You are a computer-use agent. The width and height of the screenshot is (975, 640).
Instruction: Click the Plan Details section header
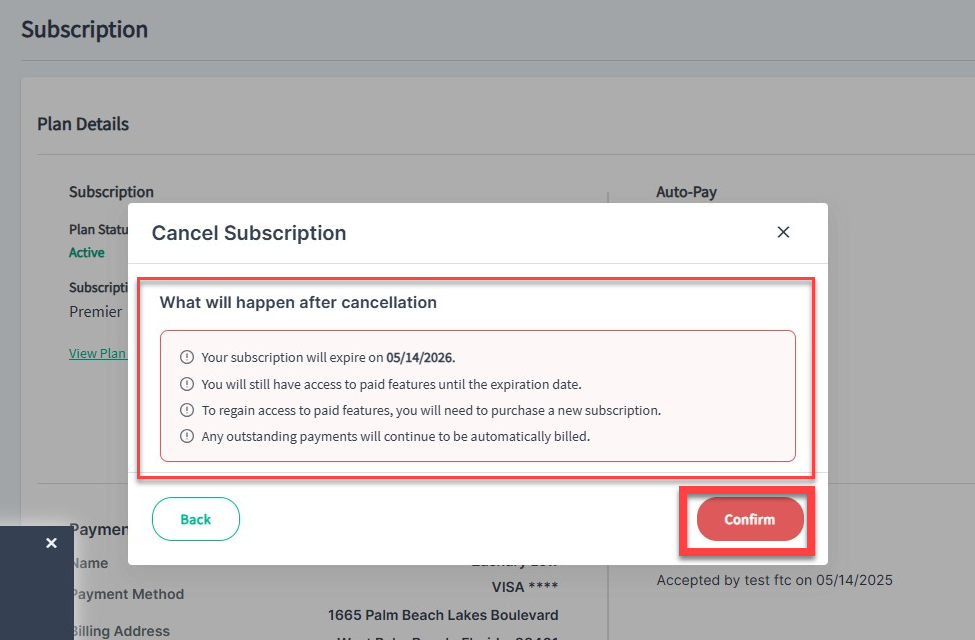(82, 123)
